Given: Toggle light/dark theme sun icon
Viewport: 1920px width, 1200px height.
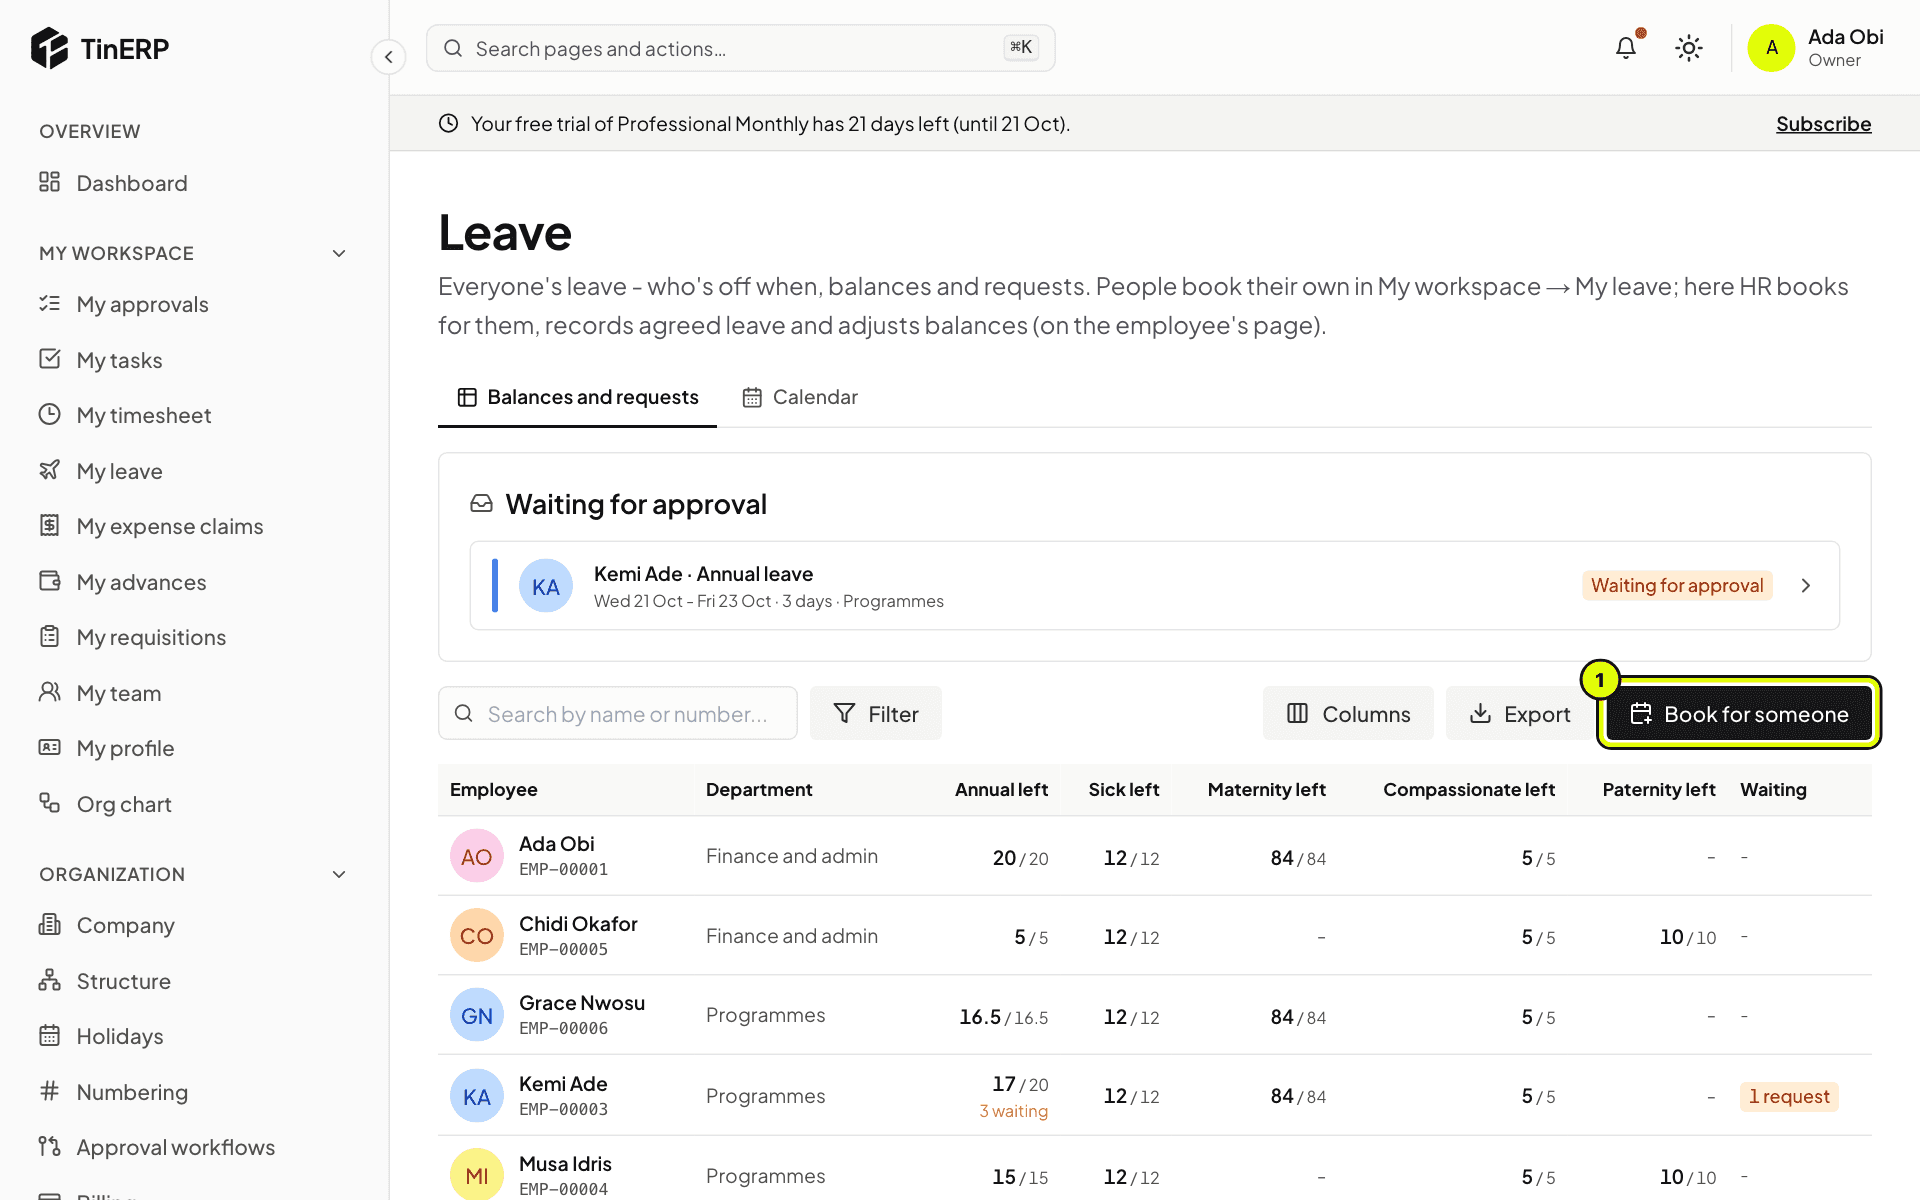Looking at the screenshot, I should (1689, 48).
